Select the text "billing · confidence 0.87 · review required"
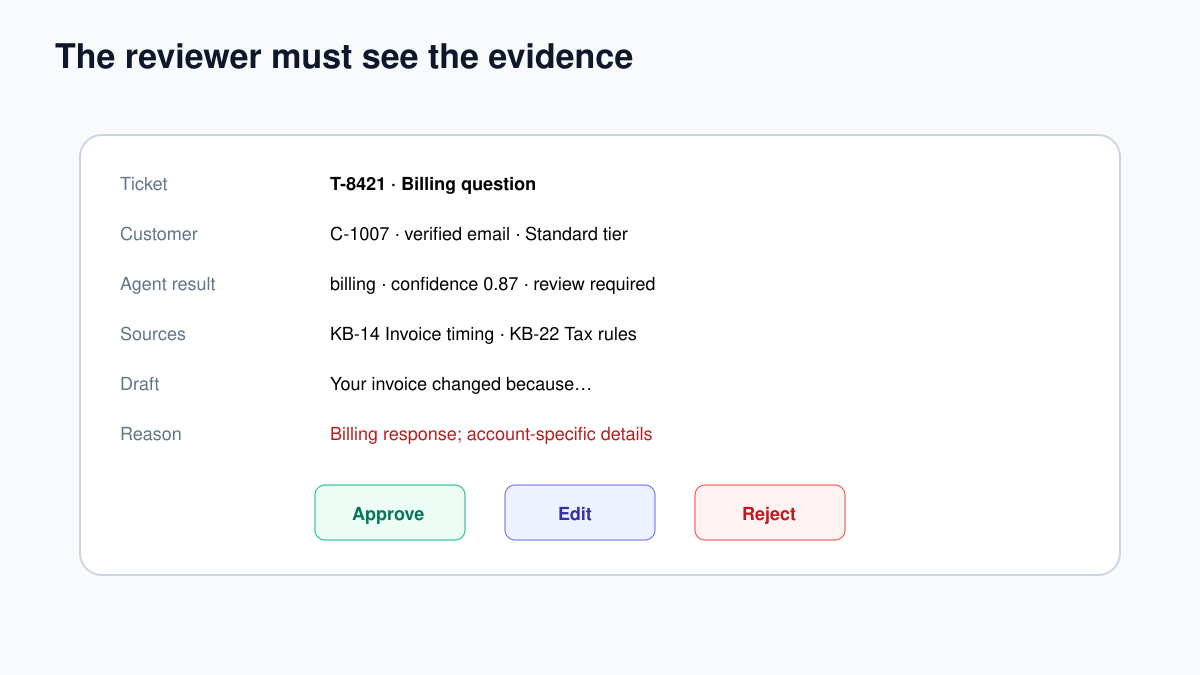The height and width of the screenshot is (675, 1200). pyautogui.click(x=493, y=284)
